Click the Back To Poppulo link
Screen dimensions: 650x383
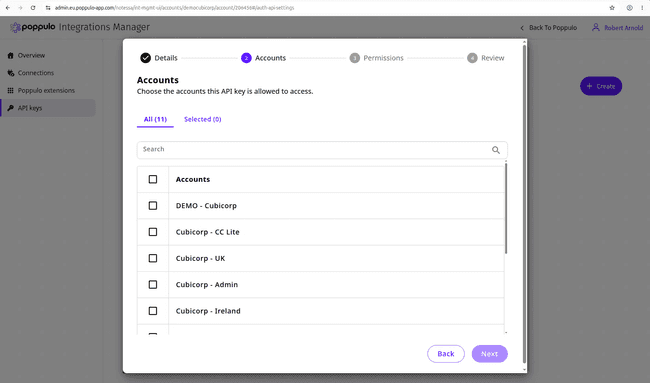(548, 28)
